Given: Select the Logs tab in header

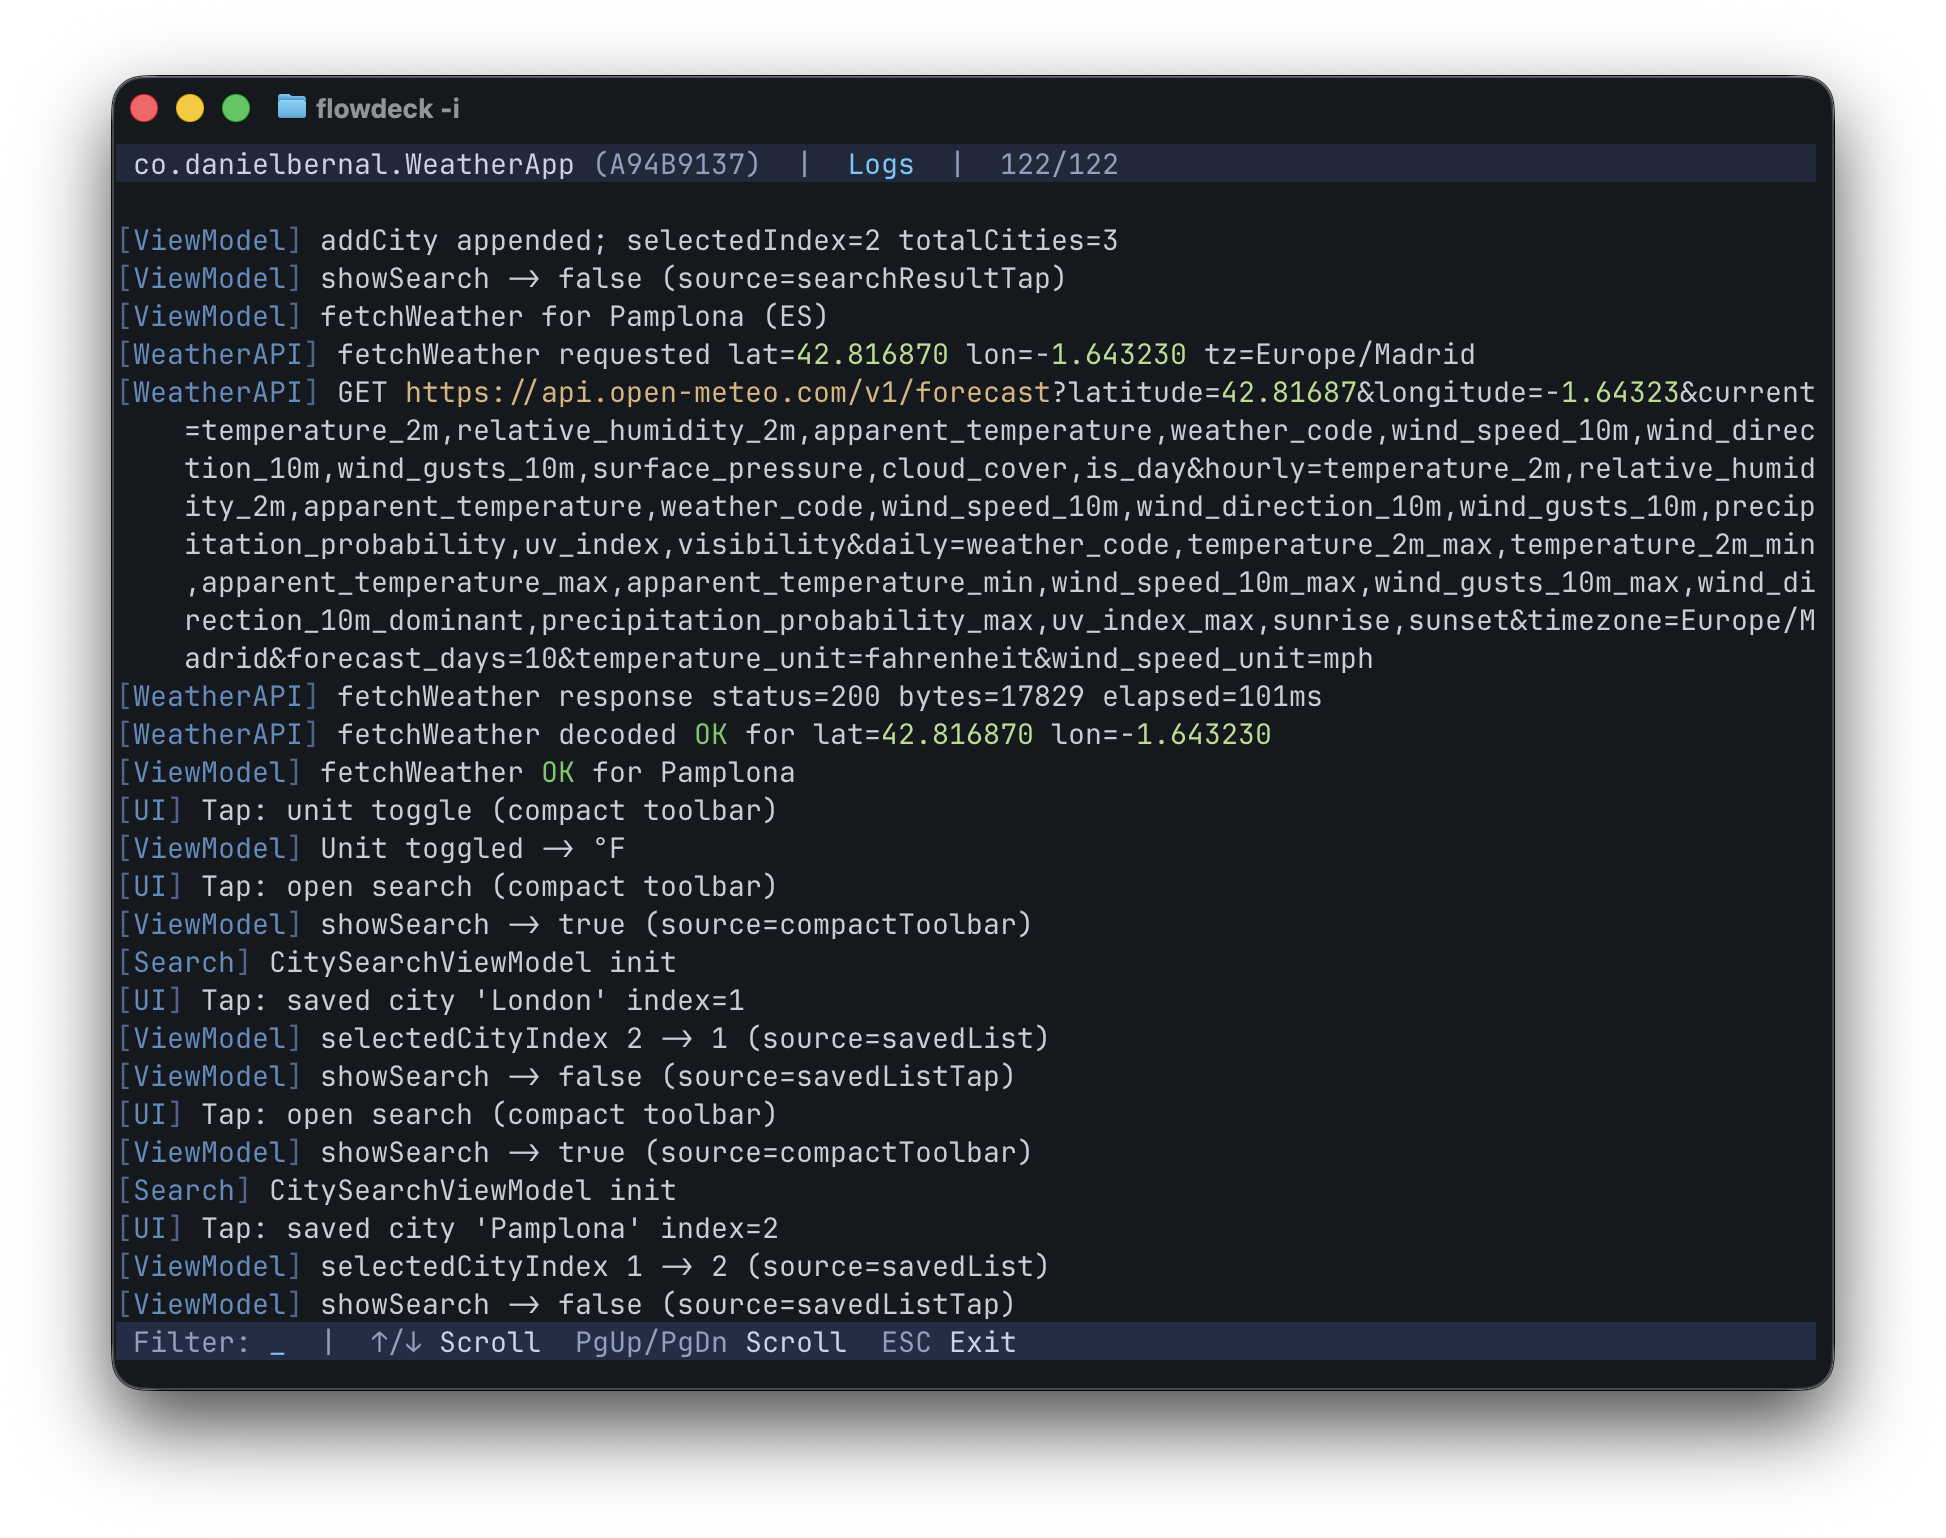Looking at the screenshot, I should 880,164.
